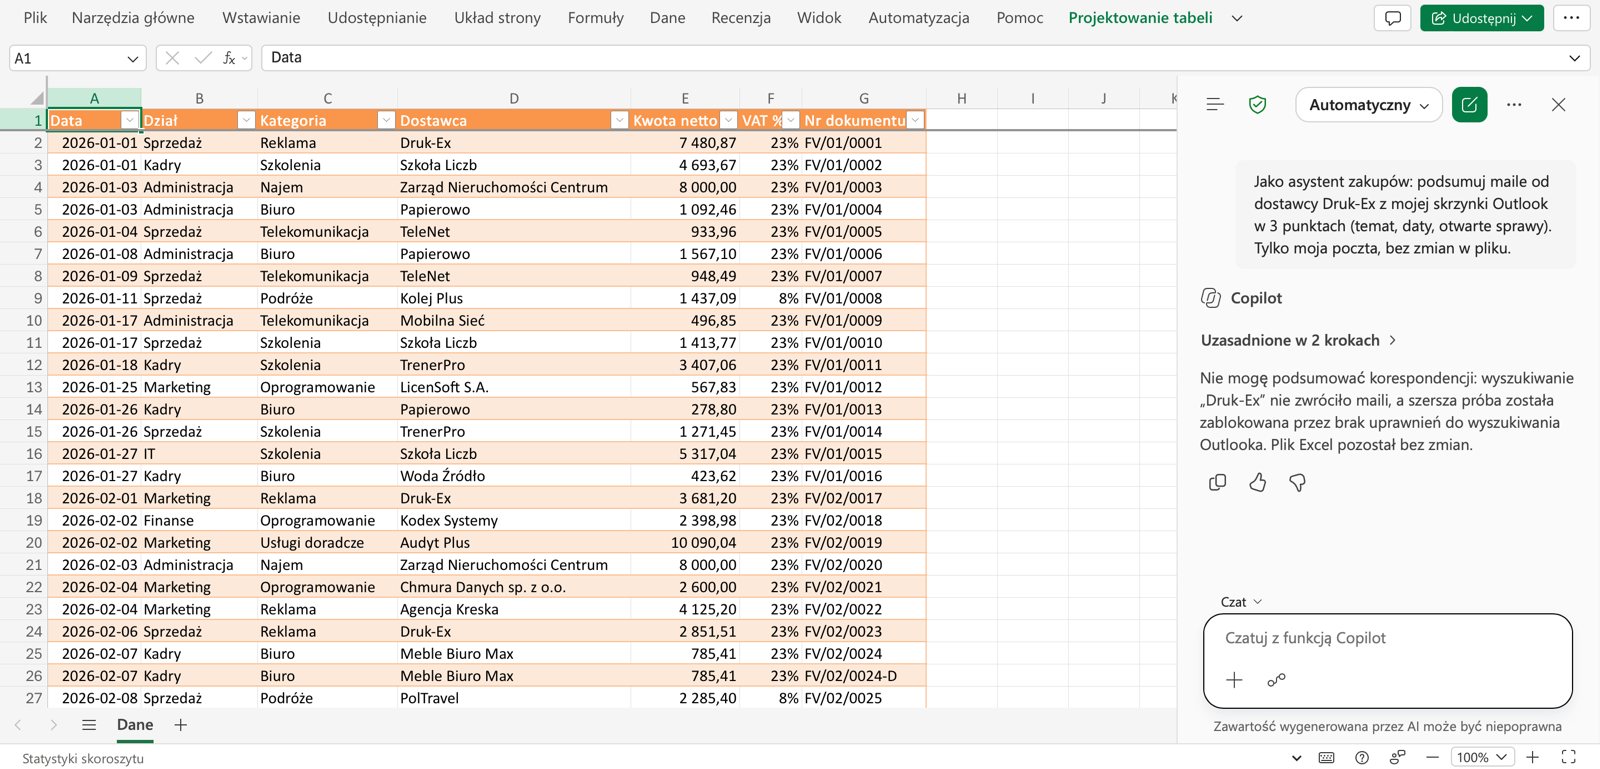This screenshot has width=1600, height=769.
Task: Click the formula bar showing Data
Action: 912,58
